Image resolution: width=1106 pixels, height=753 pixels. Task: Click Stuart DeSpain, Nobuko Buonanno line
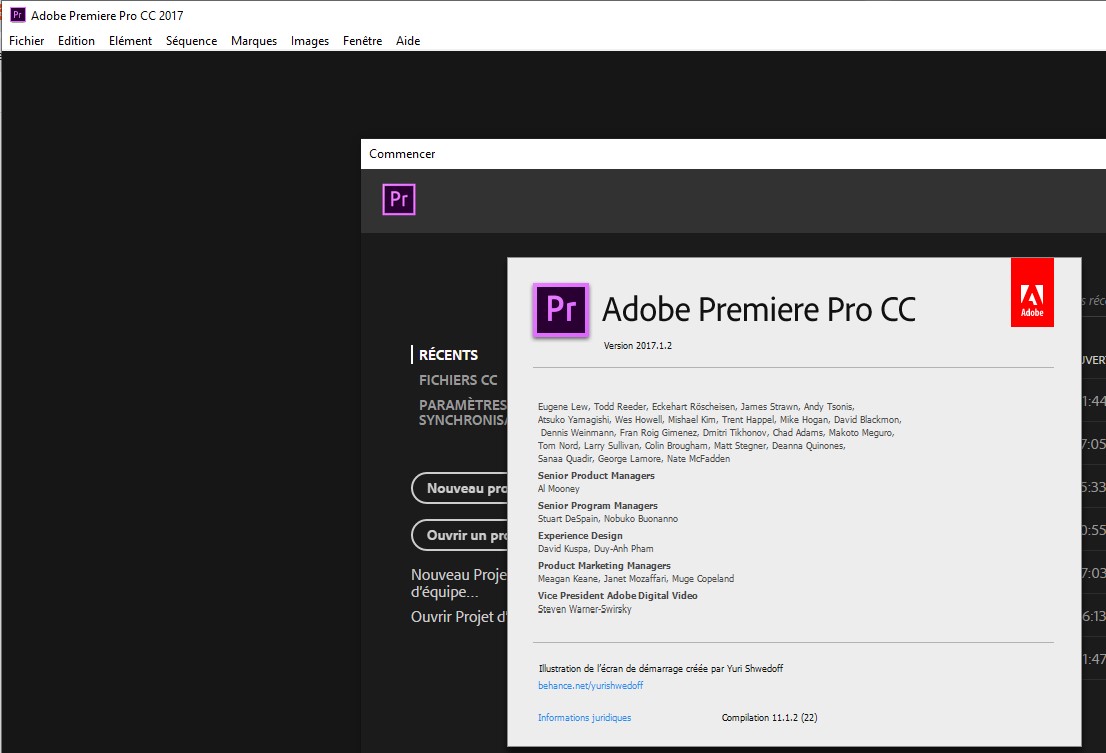pos(607,519)
